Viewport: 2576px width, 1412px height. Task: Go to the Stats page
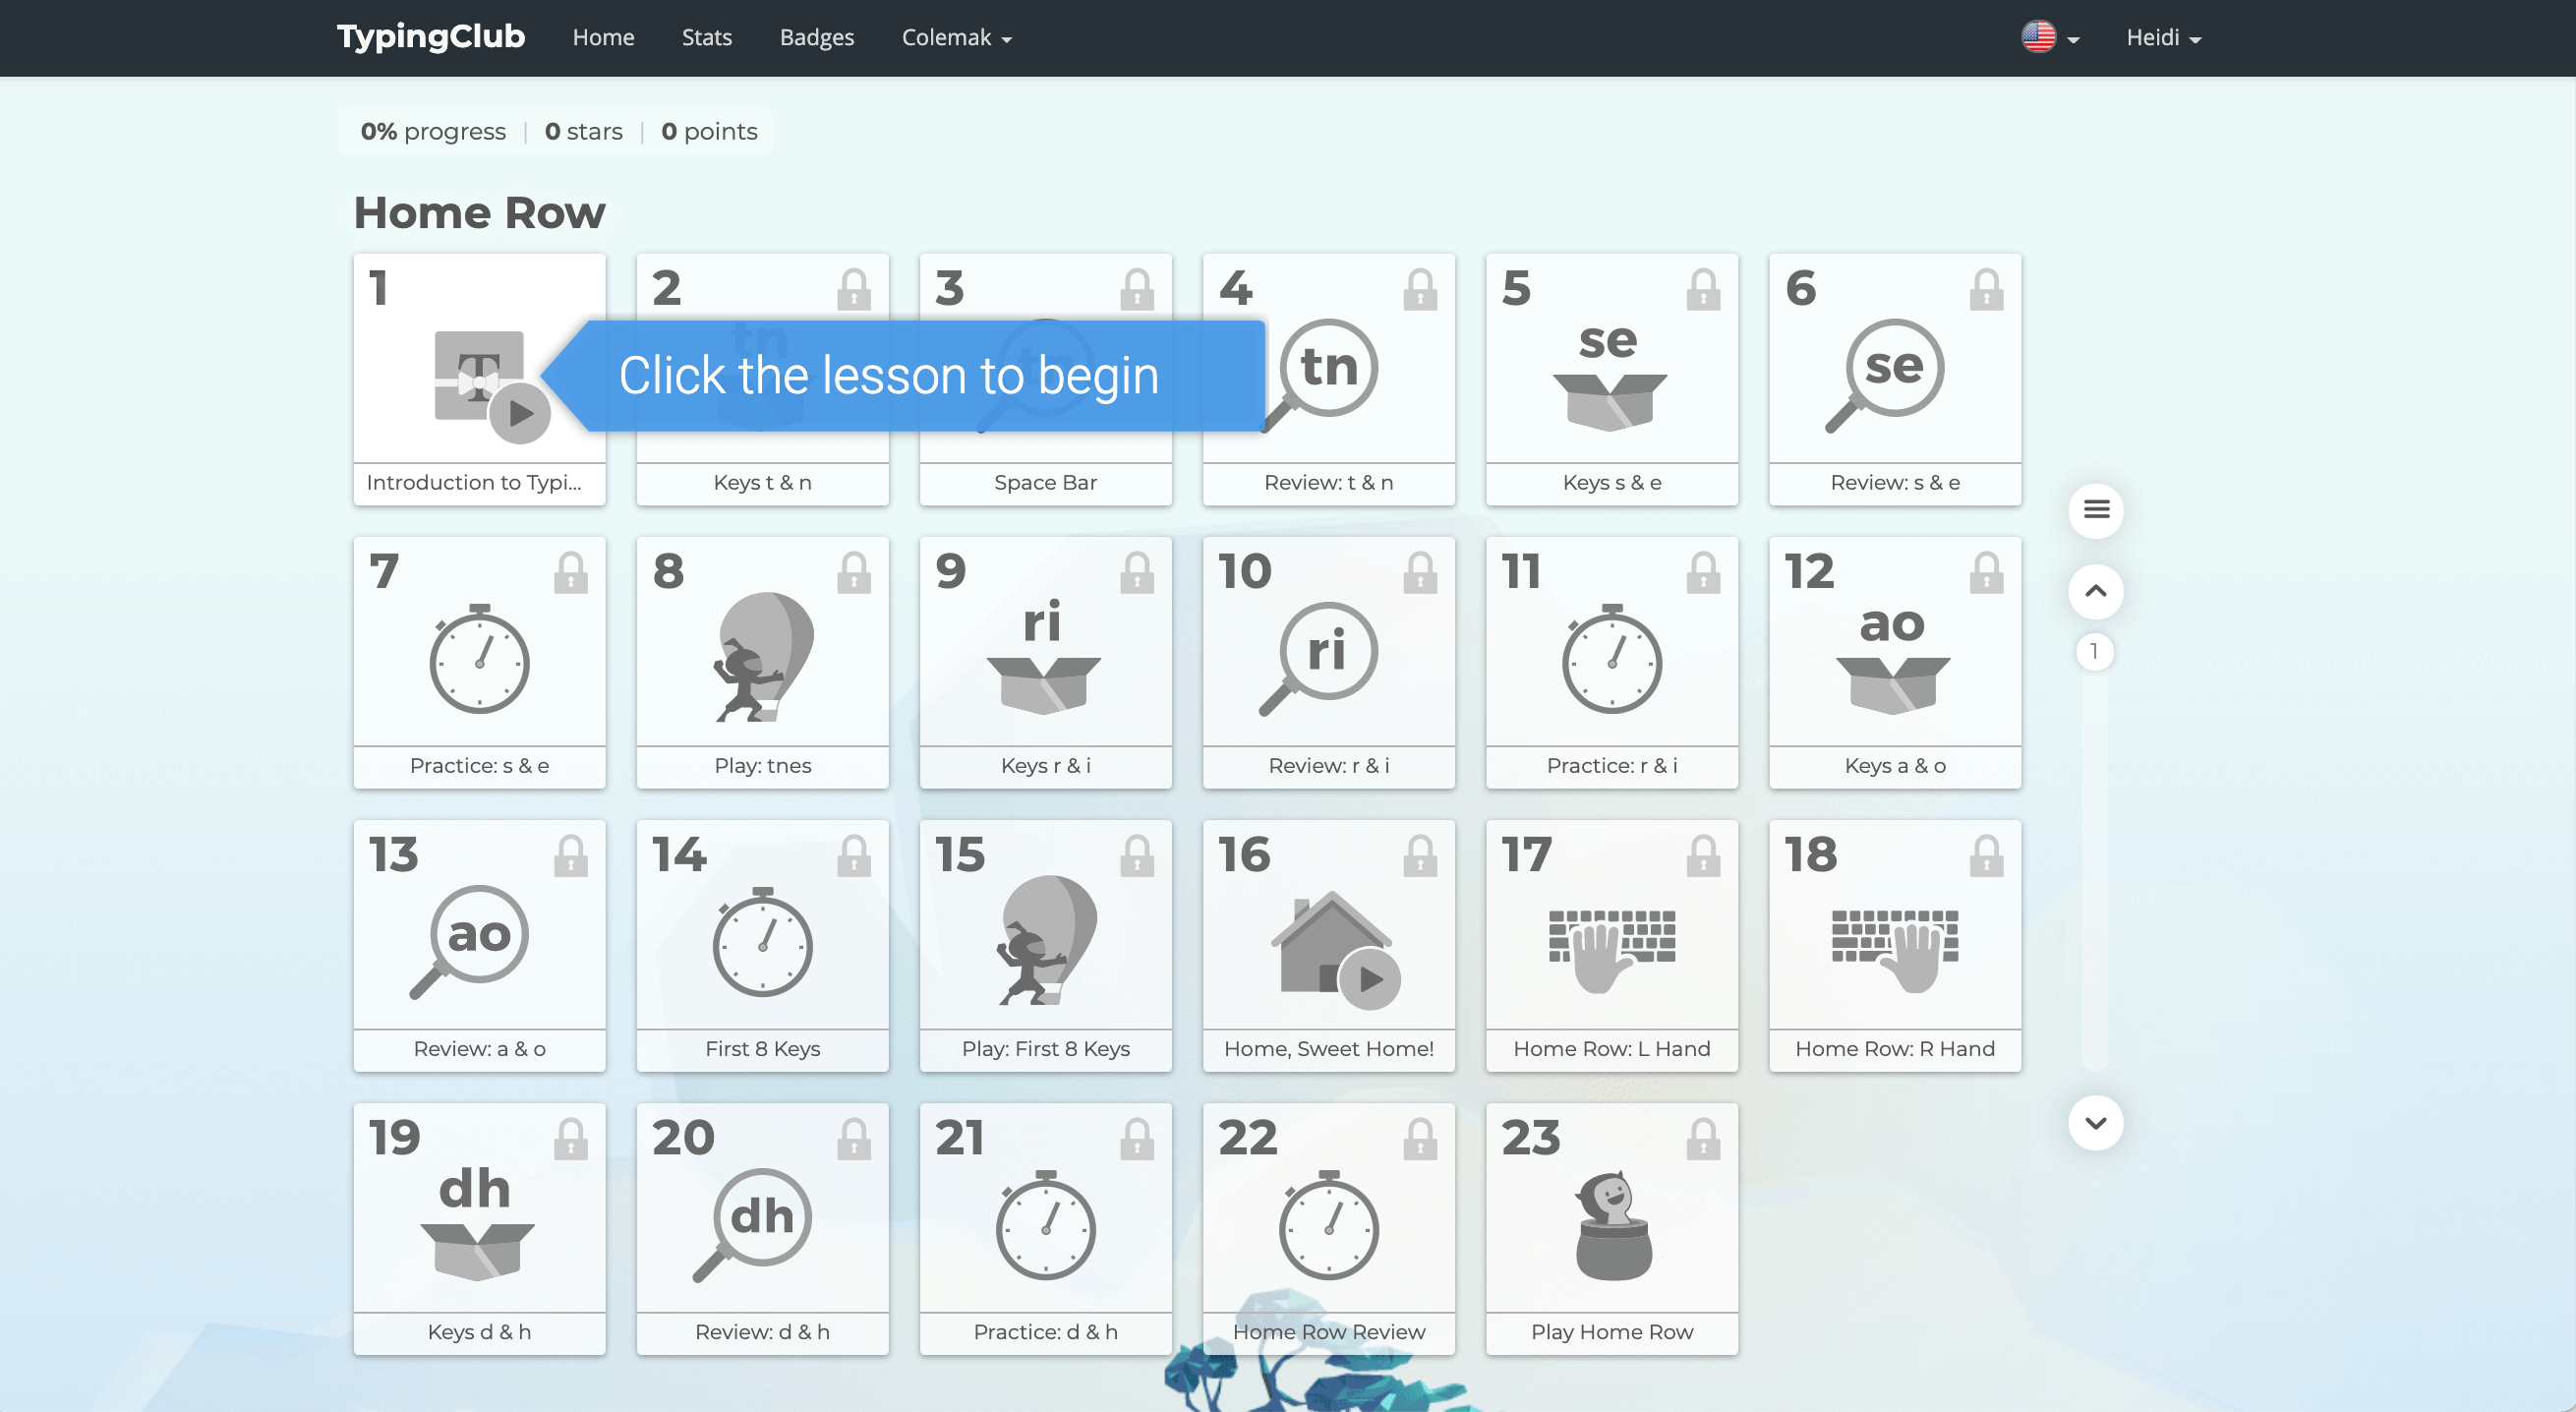coord(706,38)
